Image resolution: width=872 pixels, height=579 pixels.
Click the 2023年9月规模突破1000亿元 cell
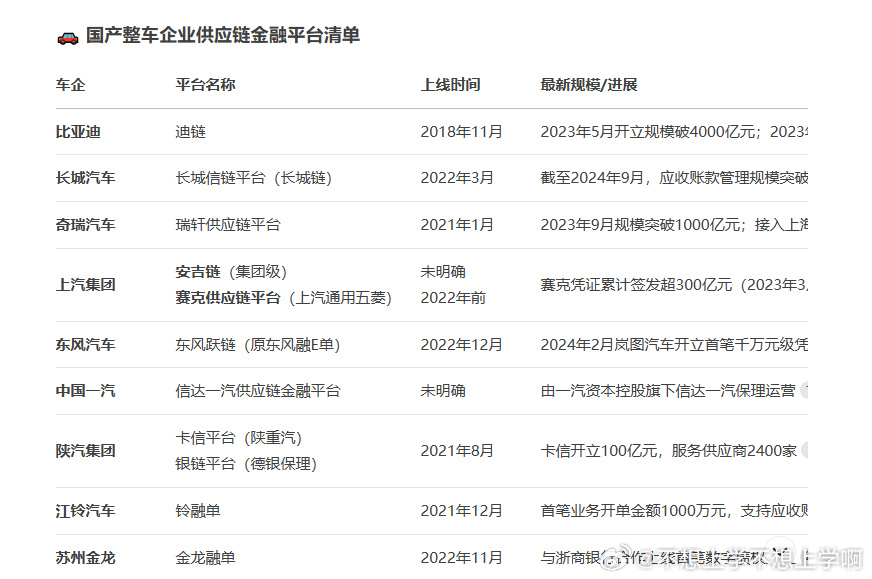(674, 225)
